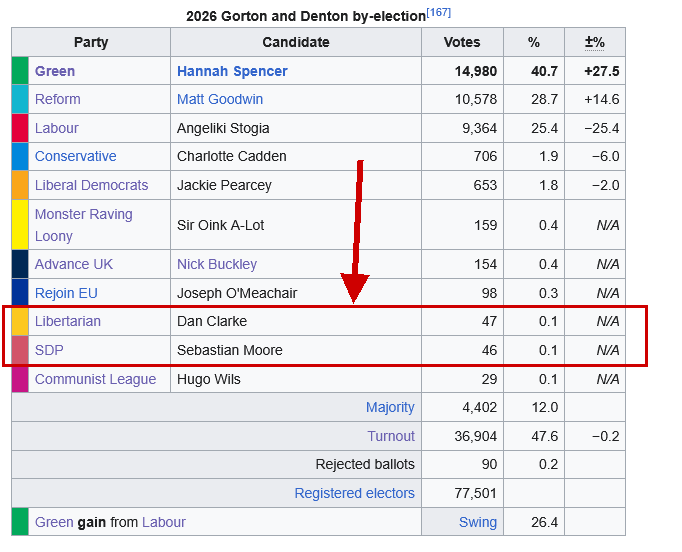
Task: Open citation reference 167
Action: coord(438,12)
